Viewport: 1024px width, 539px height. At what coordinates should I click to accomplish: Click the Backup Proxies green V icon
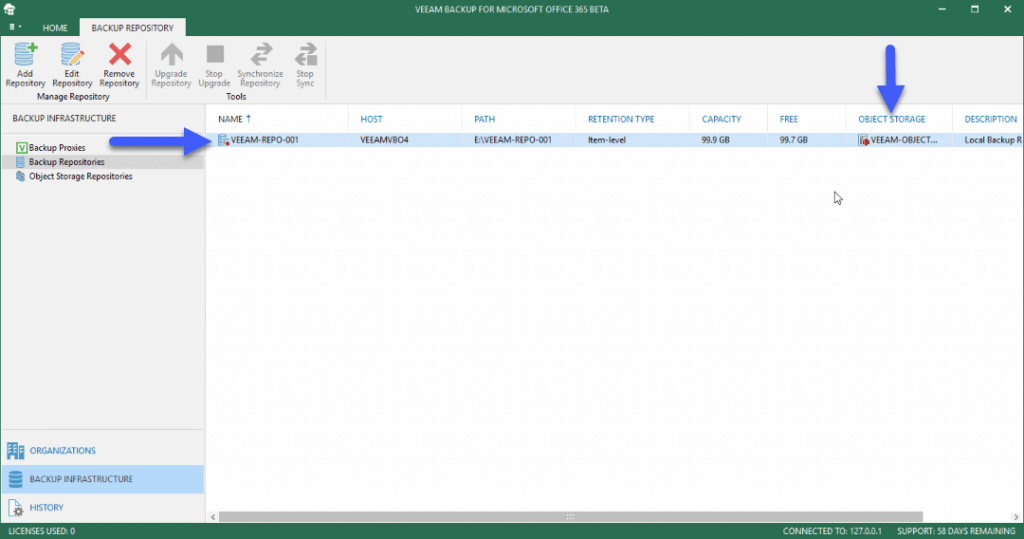21,148
